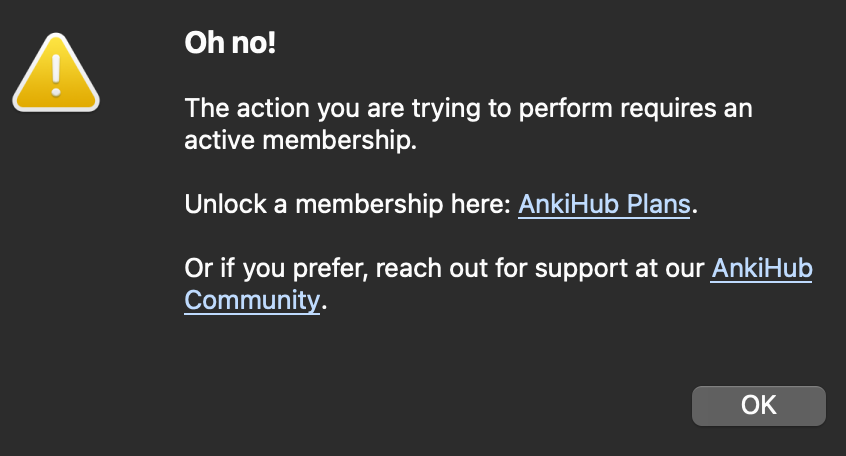Click the words "active membership" in the message

pyautogui.click(x=298, y=140)
